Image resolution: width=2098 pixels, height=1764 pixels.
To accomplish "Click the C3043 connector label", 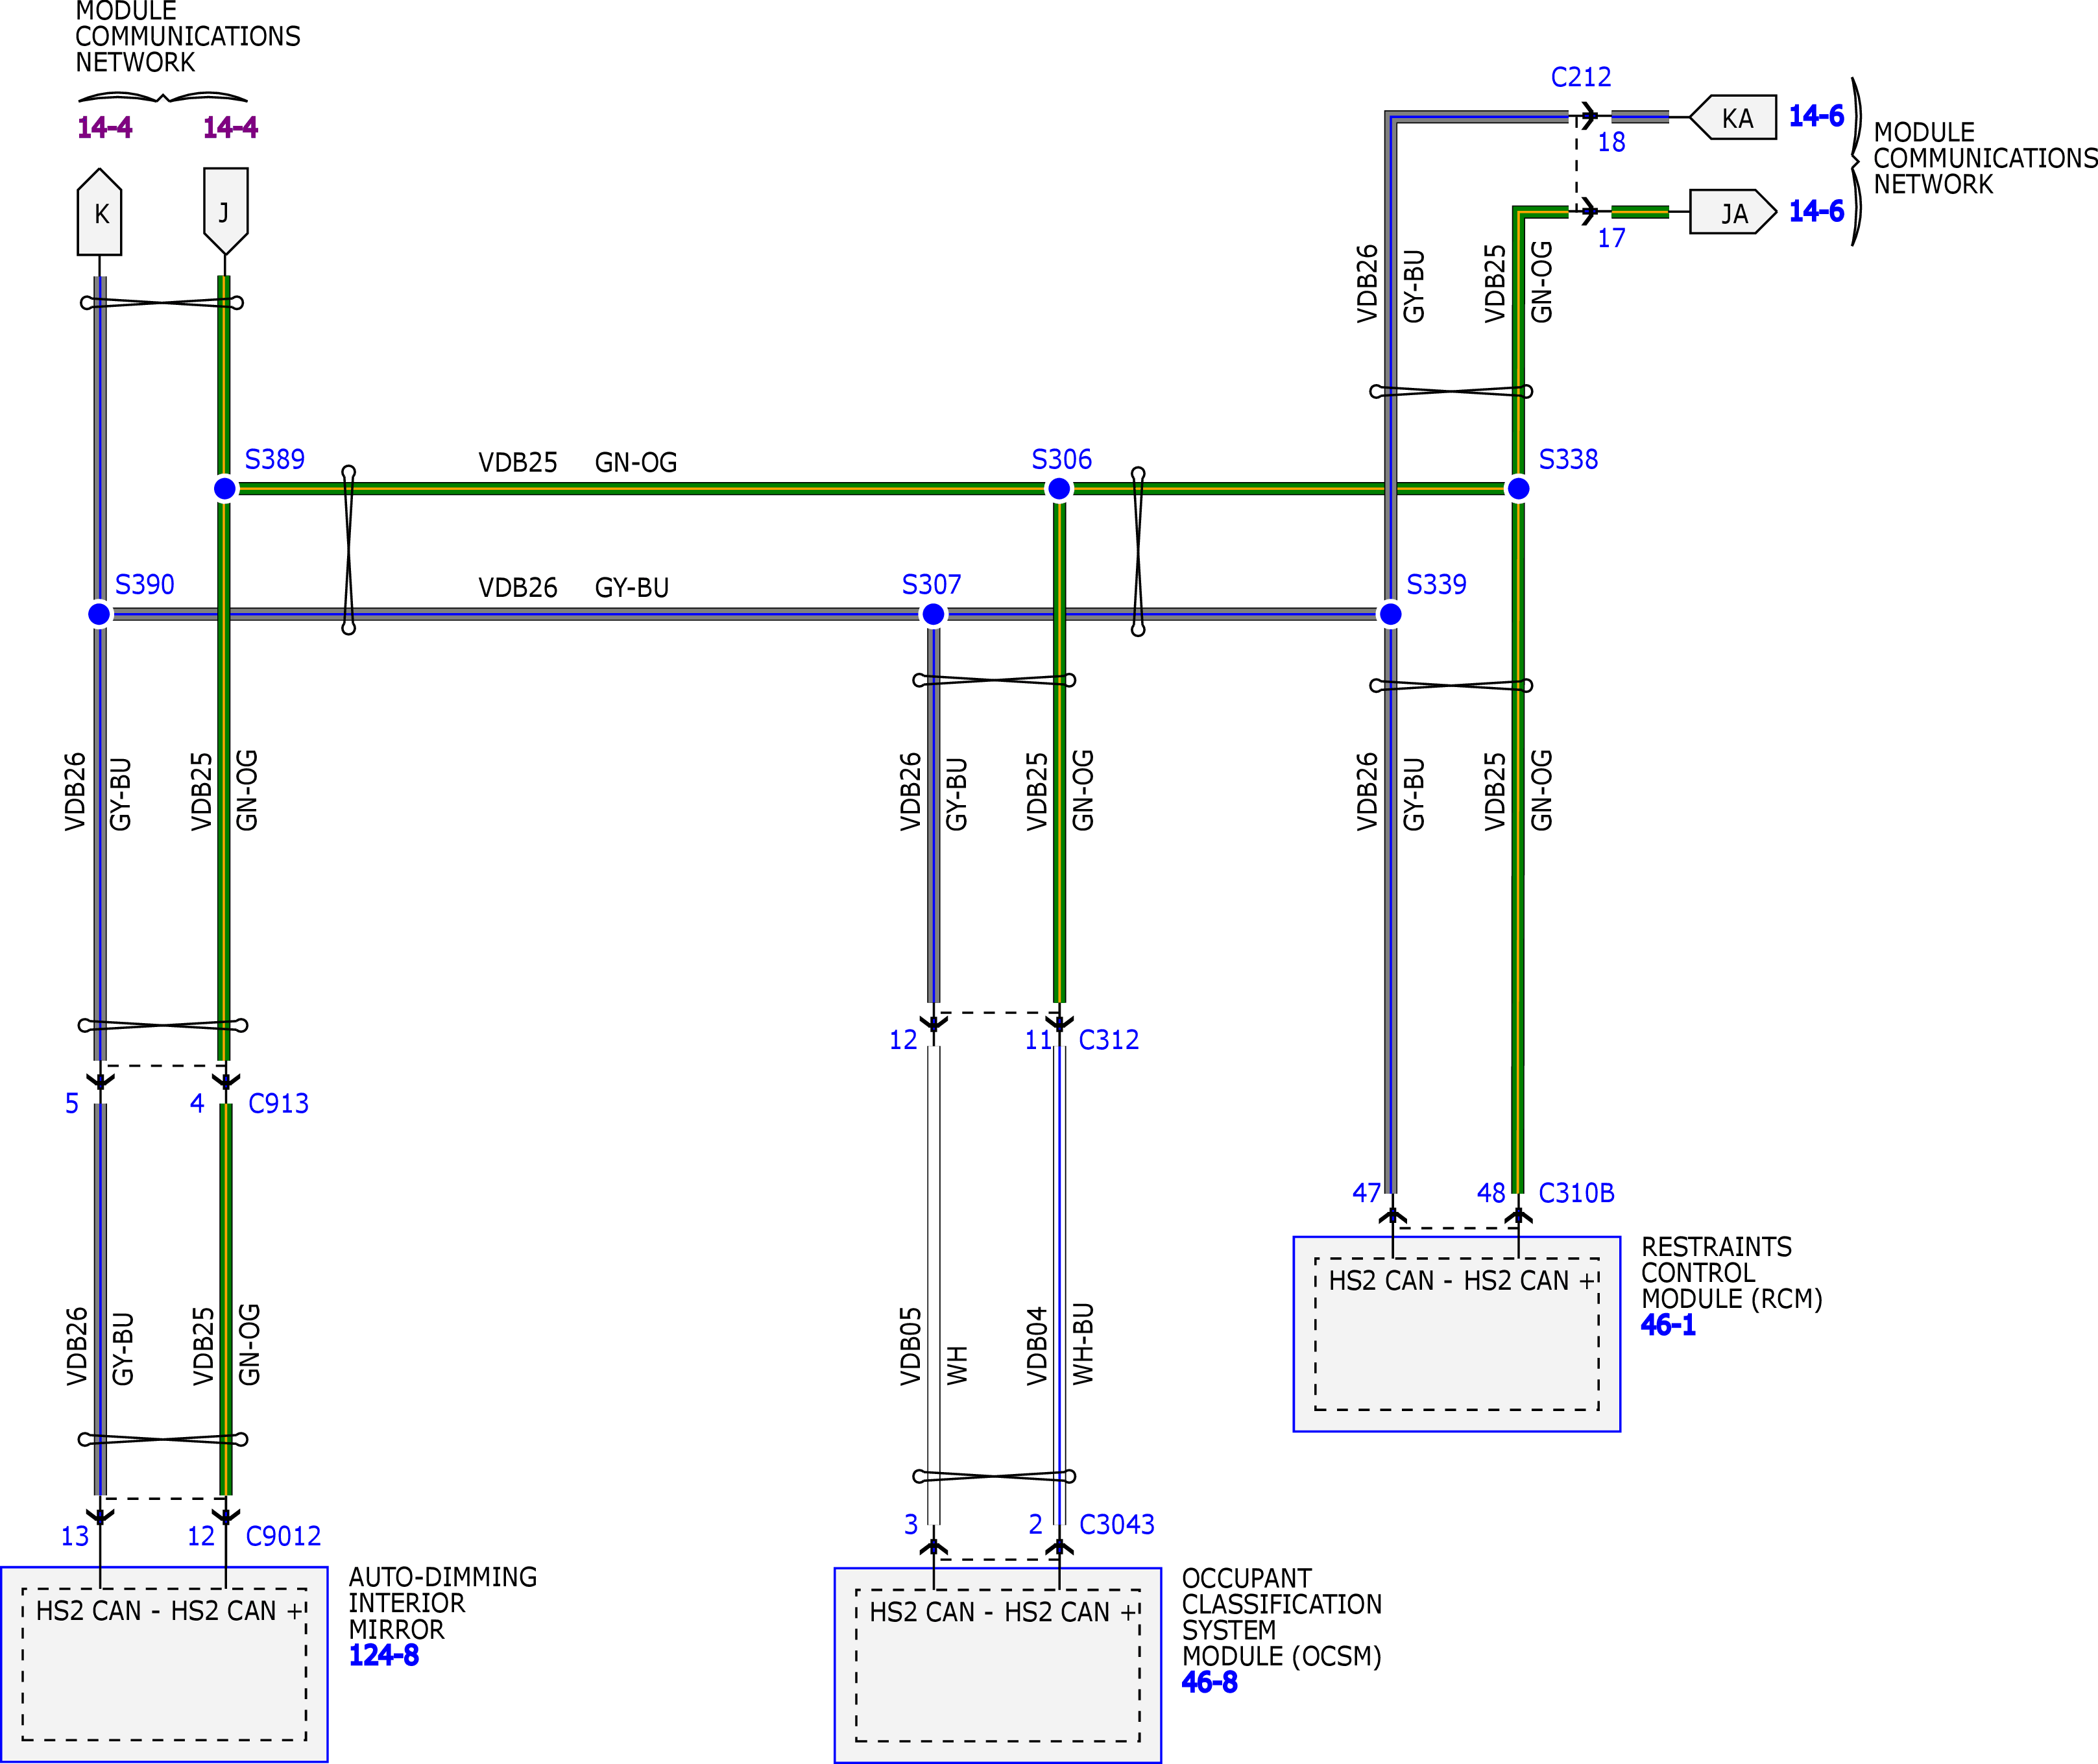I will click(1117, 1525).
